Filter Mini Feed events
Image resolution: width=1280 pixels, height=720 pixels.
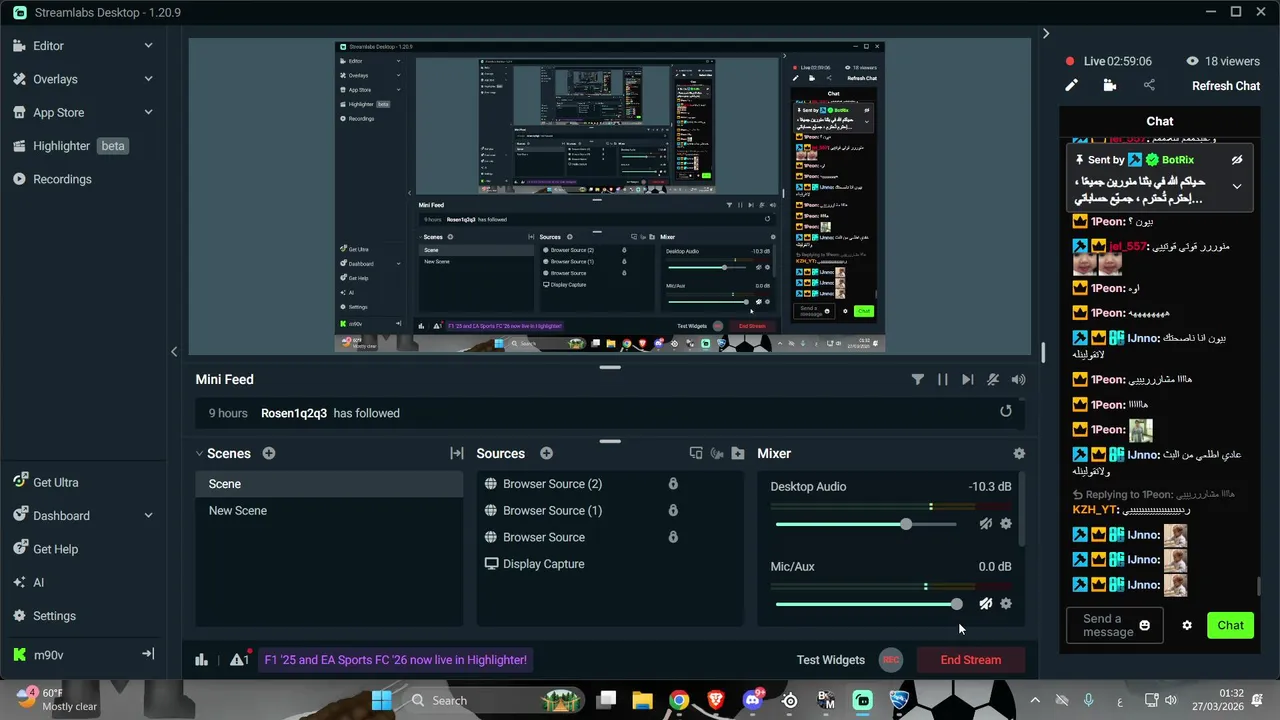[x=917, y=379]
